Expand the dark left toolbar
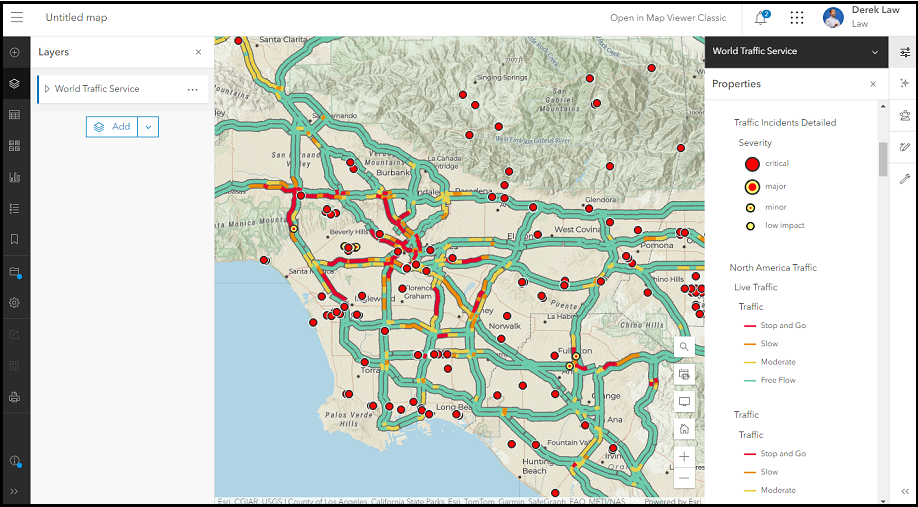 coord(15,491)
